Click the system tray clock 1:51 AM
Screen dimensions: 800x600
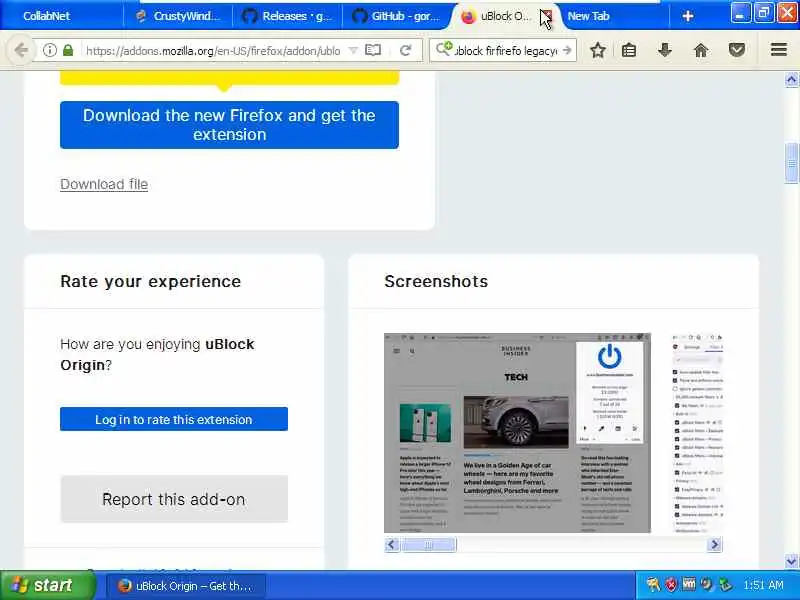[x=763, y=585]
